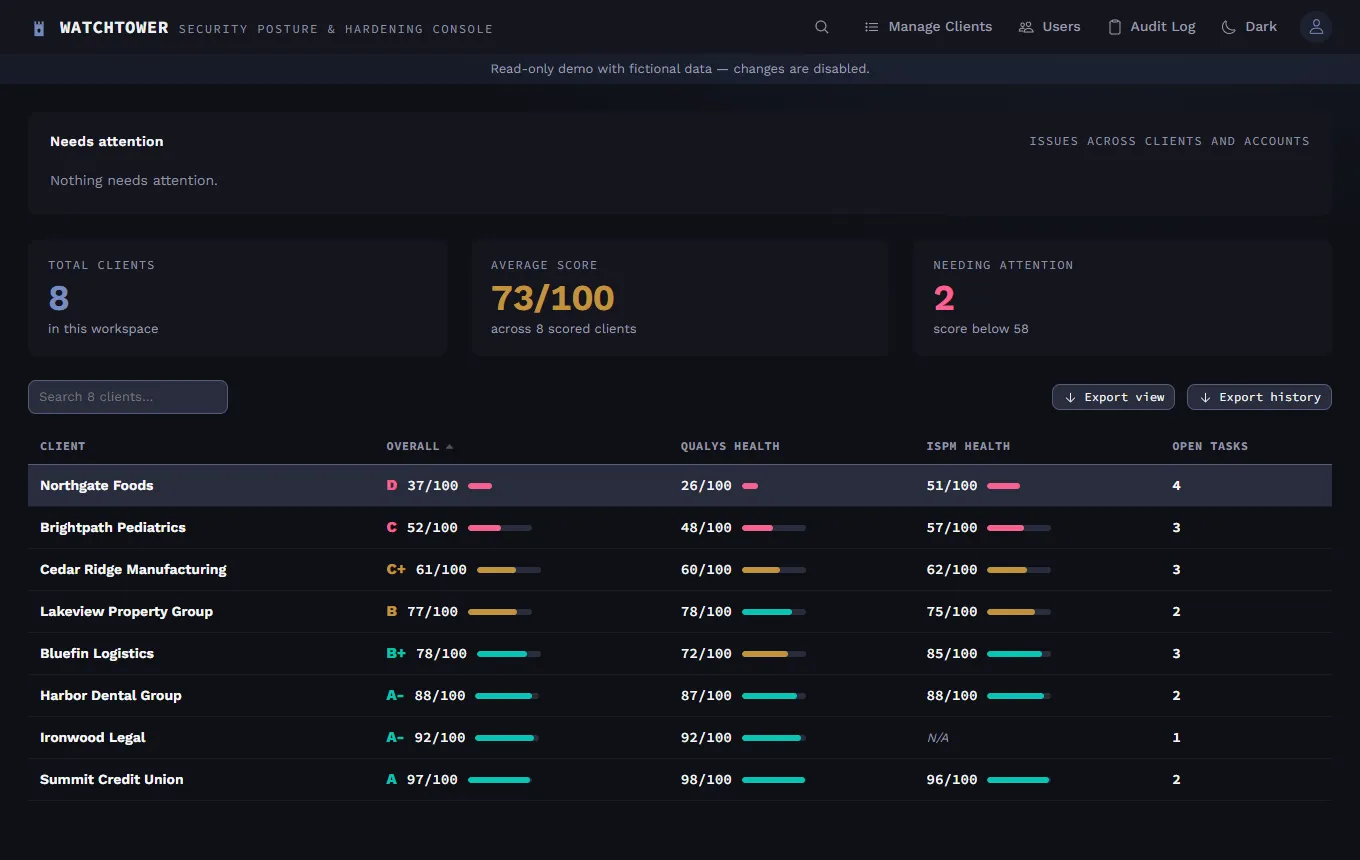Click Harbor Dental Group 88/100 ISPM score
Screen dimensions: 1360x860
(952, 696)
